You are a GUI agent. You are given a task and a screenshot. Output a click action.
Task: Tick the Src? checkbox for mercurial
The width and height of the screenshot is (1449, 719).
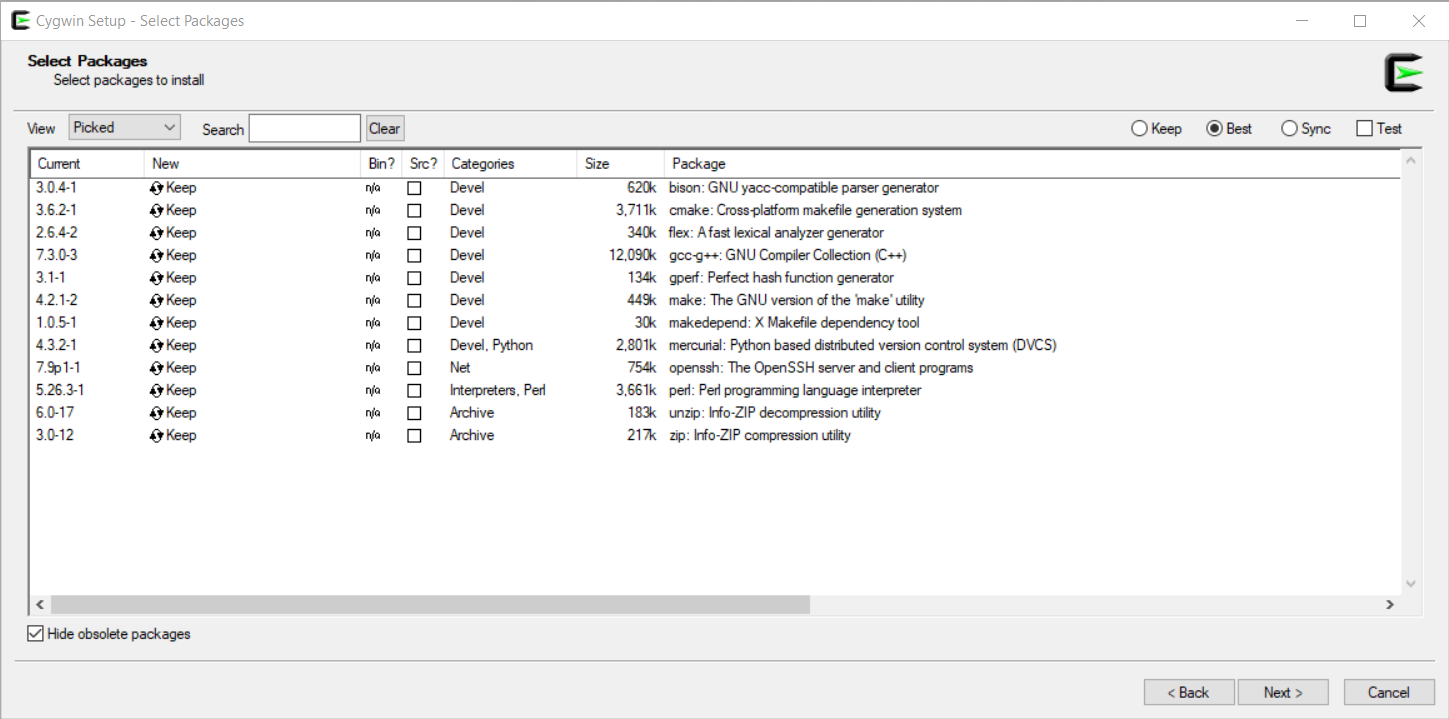point(414,345)
